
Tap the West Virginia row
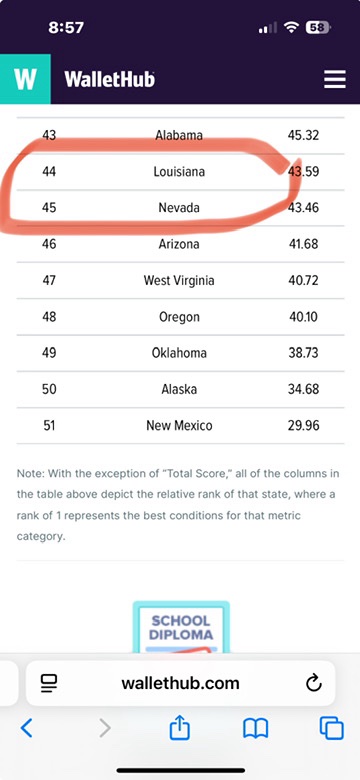tap(180, 281)
